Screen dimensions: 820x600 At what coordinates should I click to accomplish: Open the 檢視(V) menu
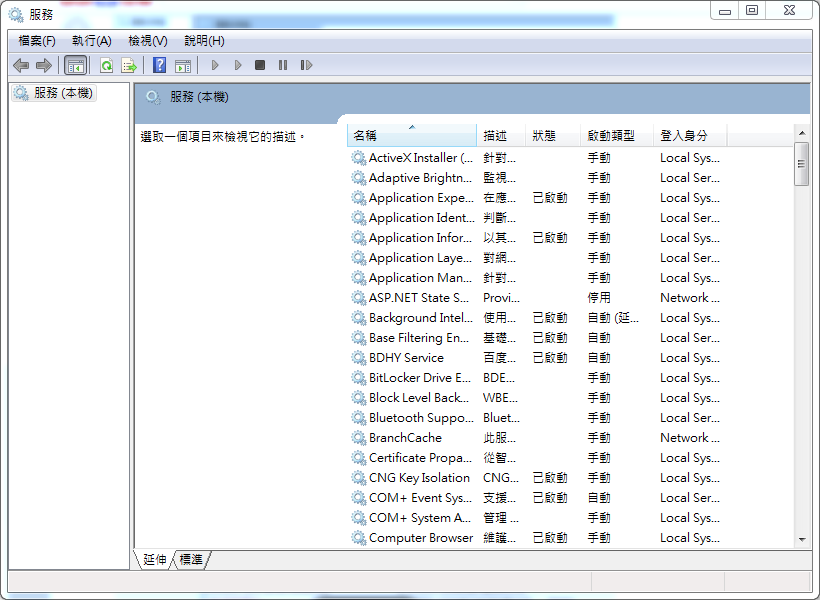click(148, 41)
